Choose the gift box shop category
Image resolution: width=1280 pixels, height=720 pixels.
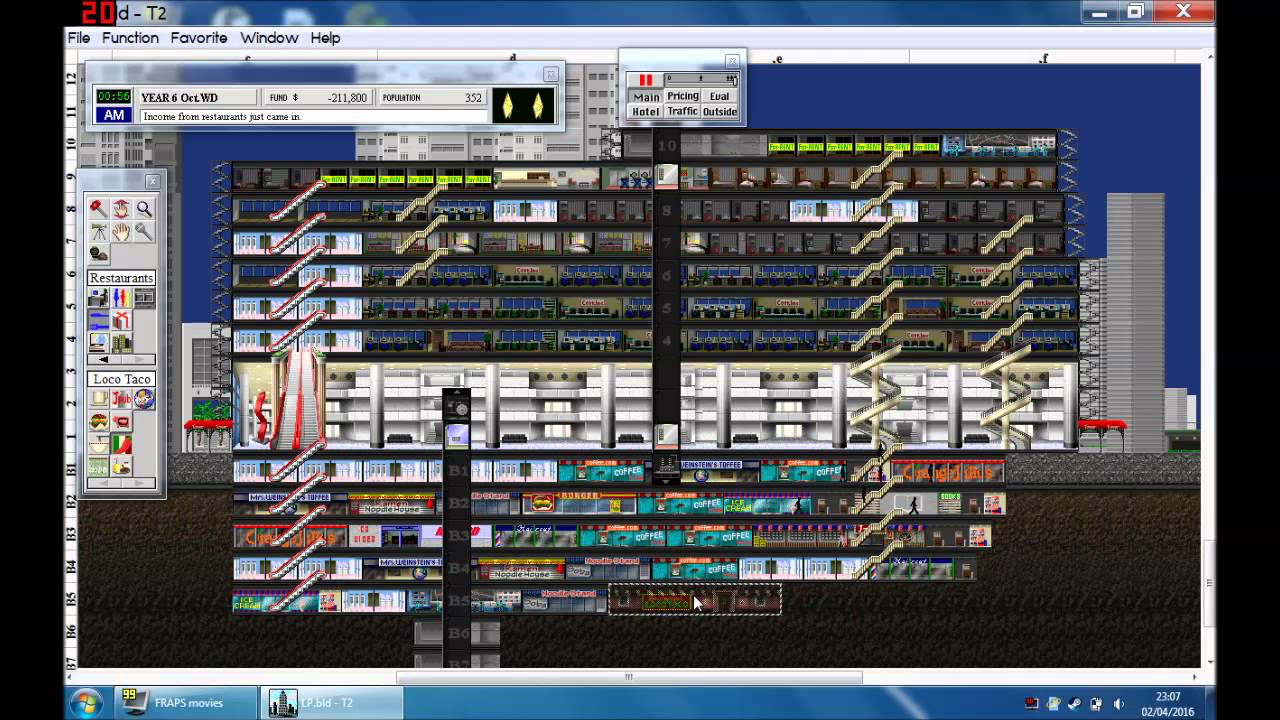(121, 319)
